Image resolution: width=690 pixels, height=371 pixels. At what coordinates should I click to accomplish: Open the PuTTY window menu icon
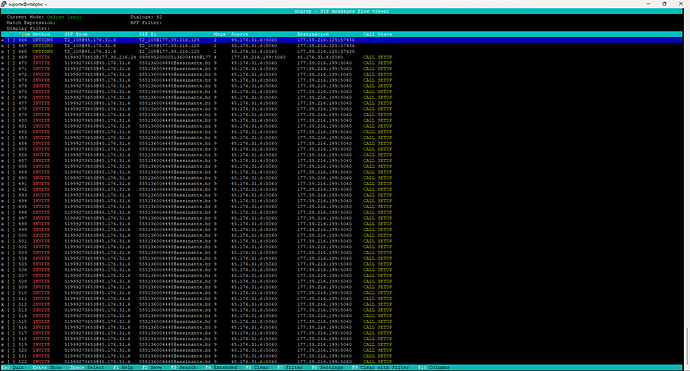pos(4,4)
